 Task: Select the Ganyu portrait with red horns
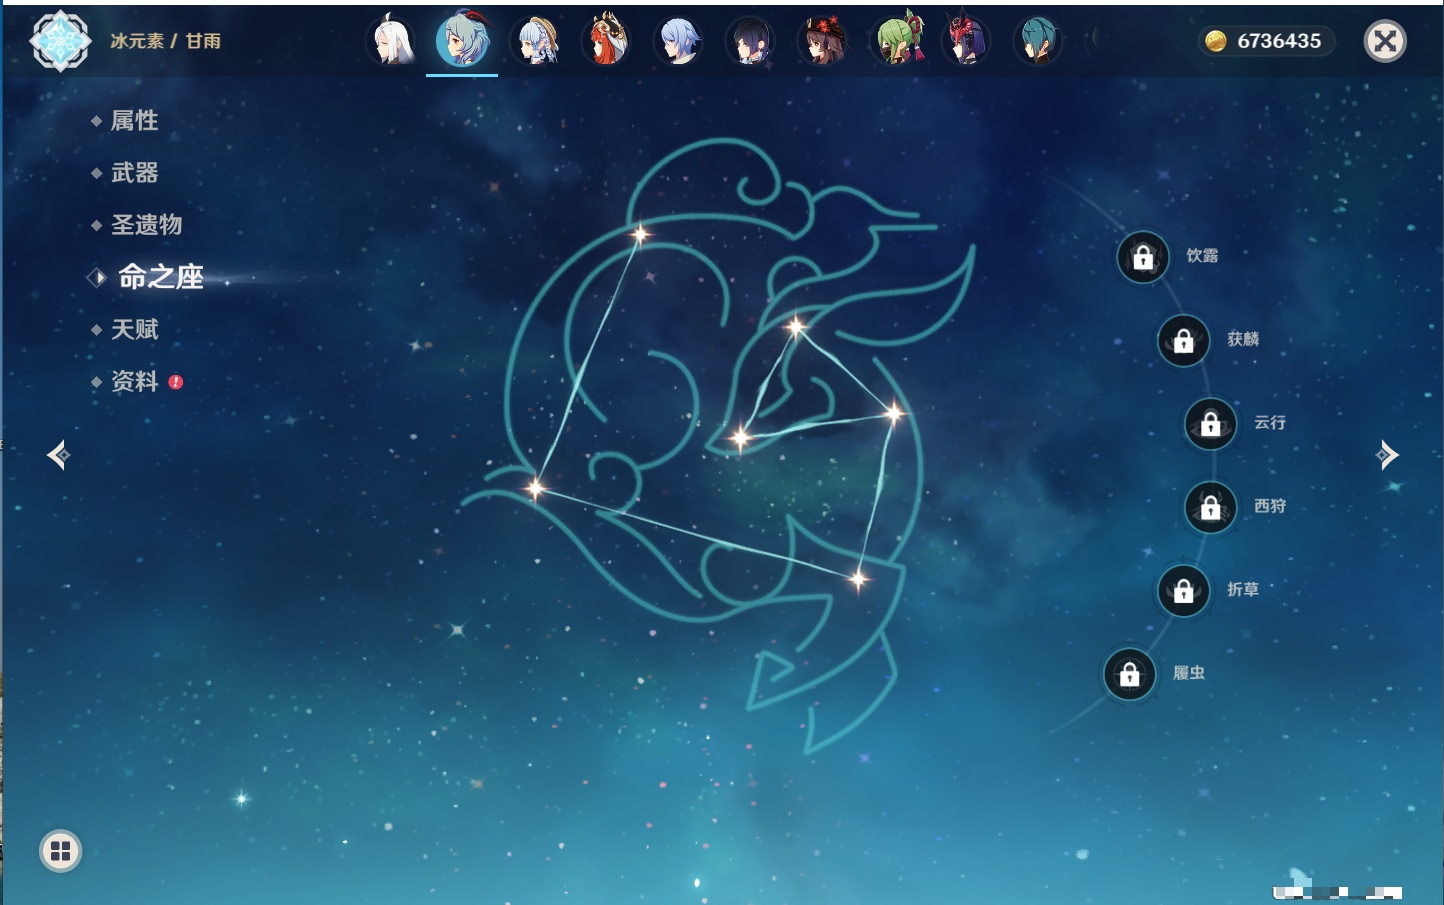coord(462,41)
